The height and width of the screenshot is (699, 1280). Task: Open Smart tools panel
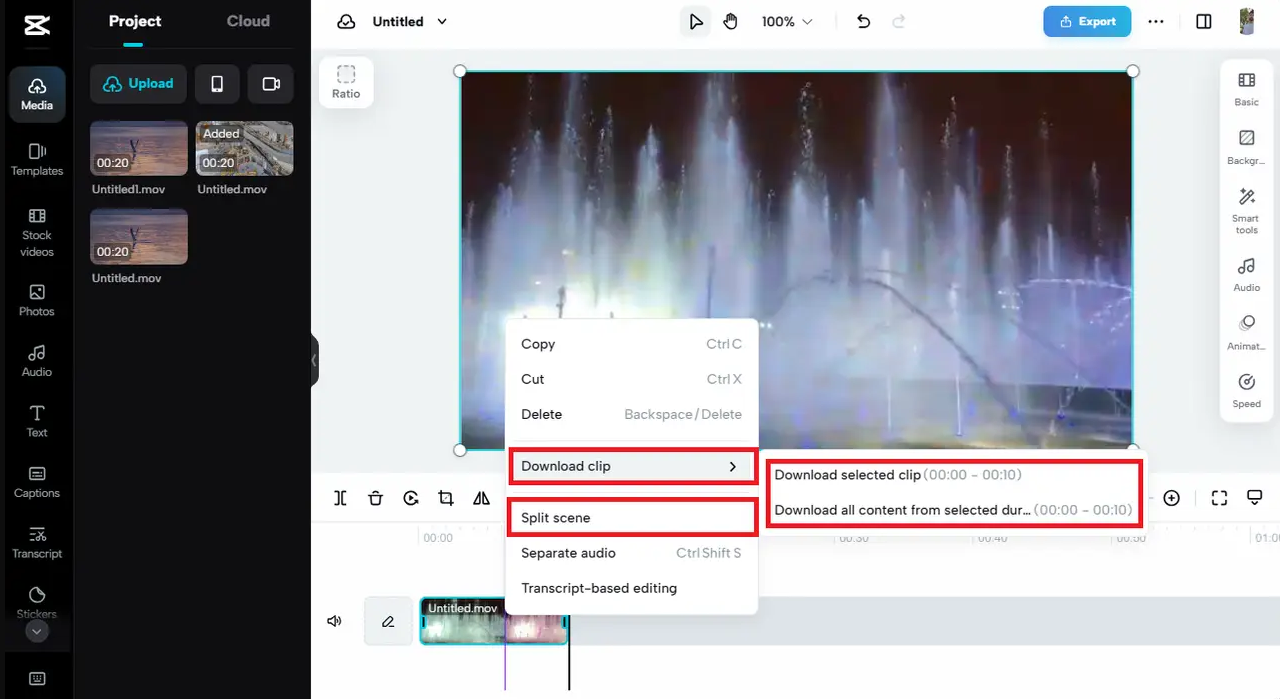tap(1247, 210)
